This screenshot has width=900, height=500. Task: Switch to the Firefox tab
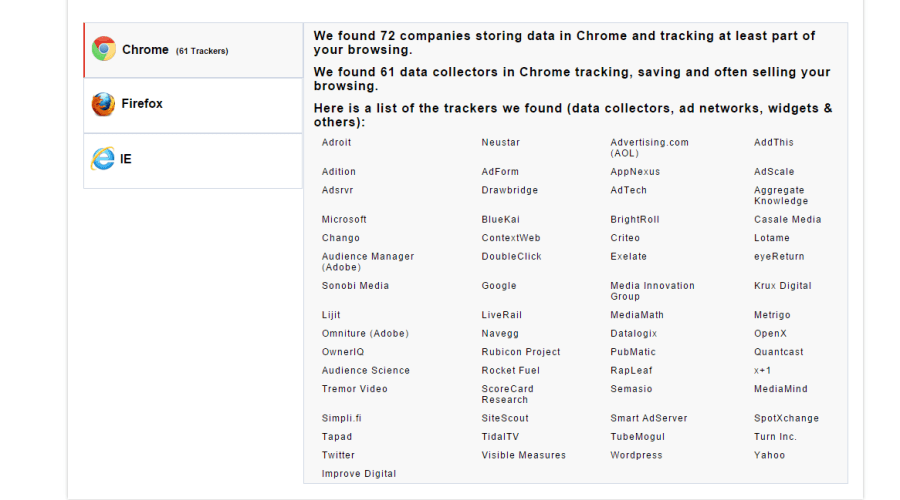193,105
